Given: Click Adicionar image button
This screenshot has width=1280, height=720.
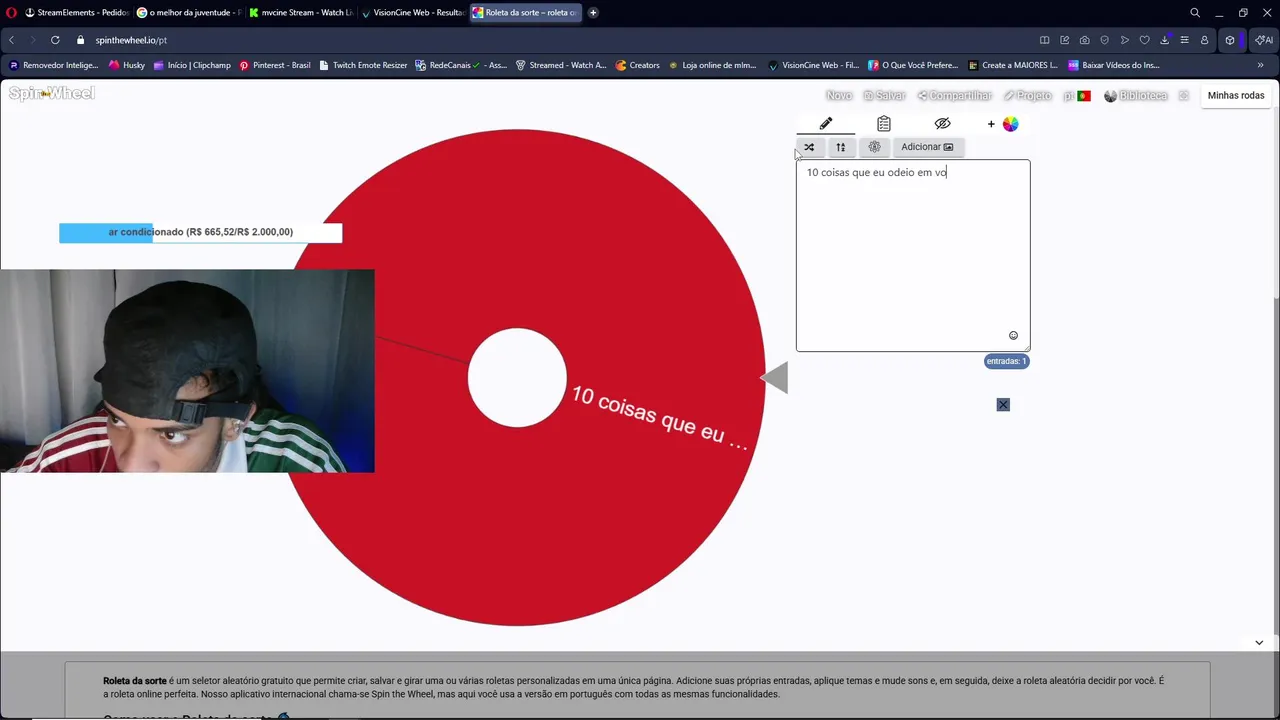Looking at the screenshot, I should point(927,147).
